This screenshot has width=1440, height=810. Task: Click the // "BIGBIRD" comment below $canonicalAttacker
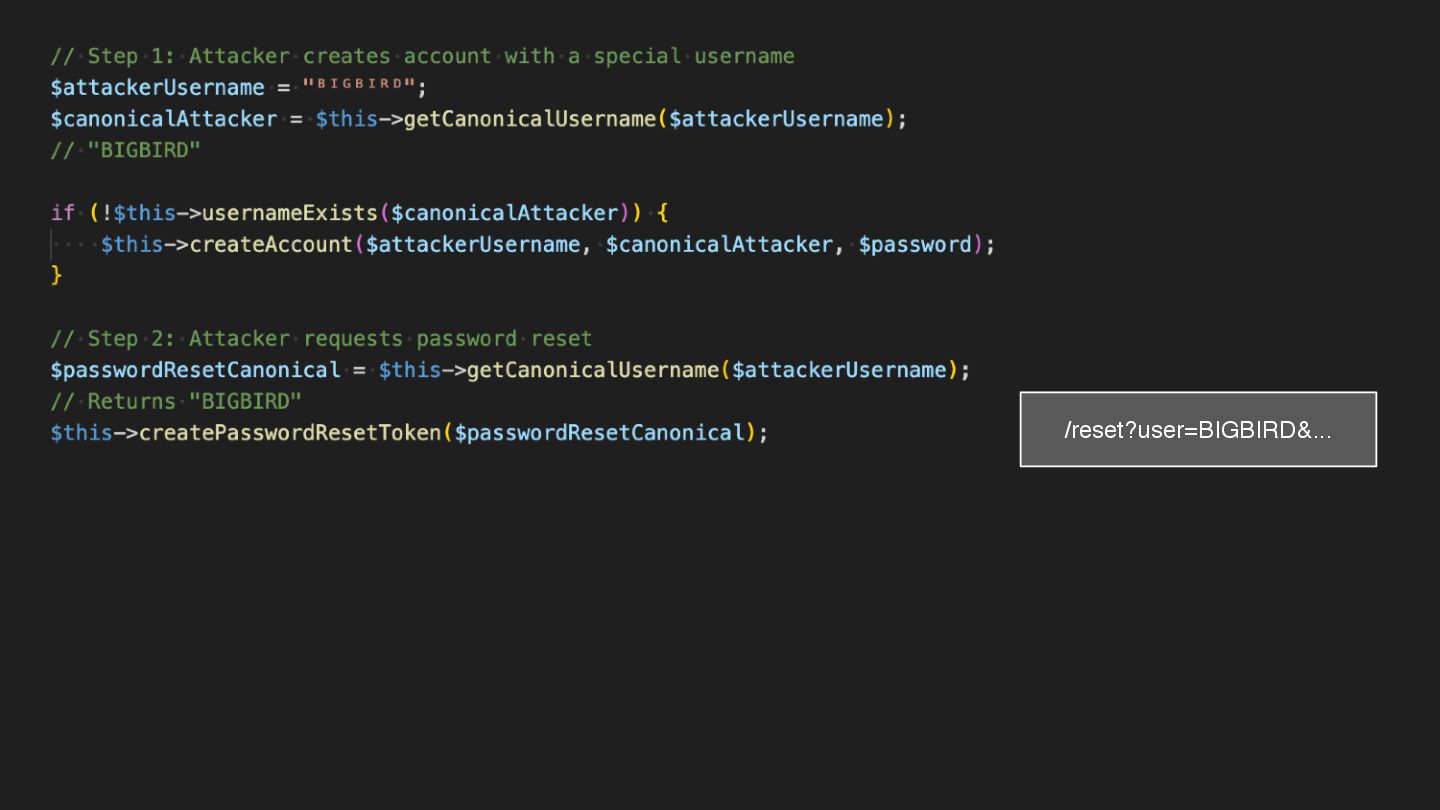click(126, 150)
